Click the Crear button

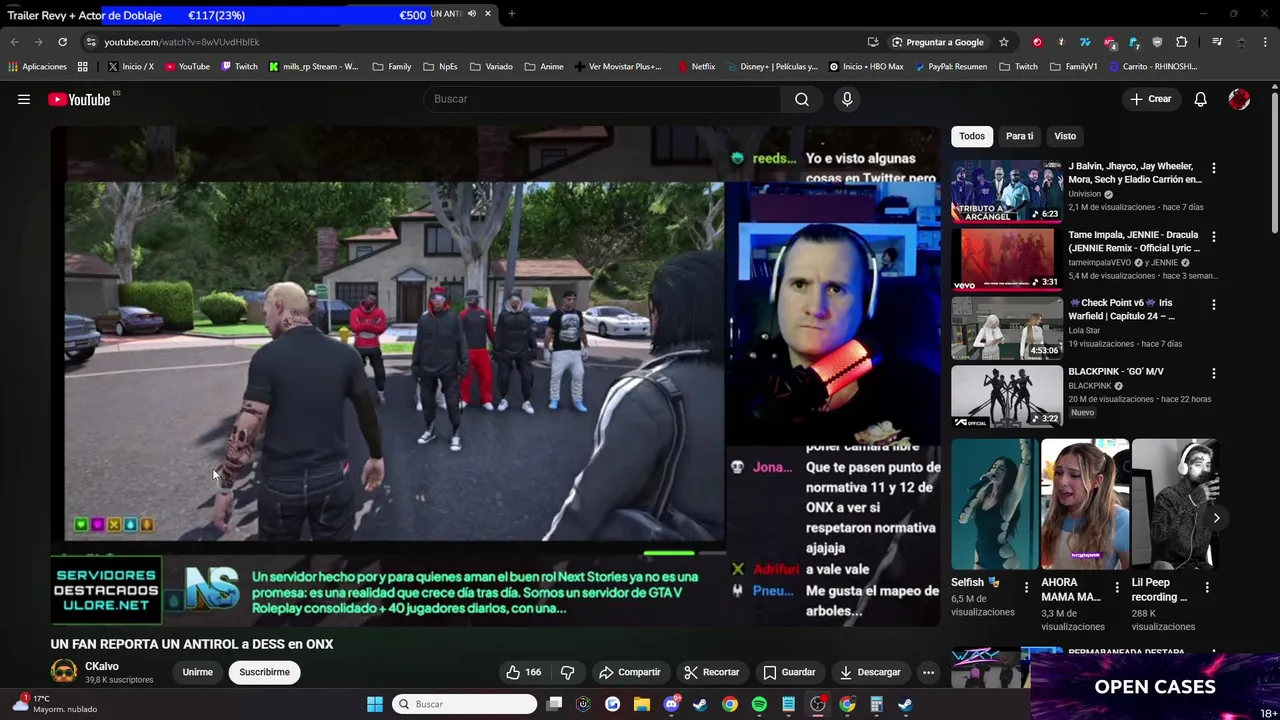point(1150,99)
